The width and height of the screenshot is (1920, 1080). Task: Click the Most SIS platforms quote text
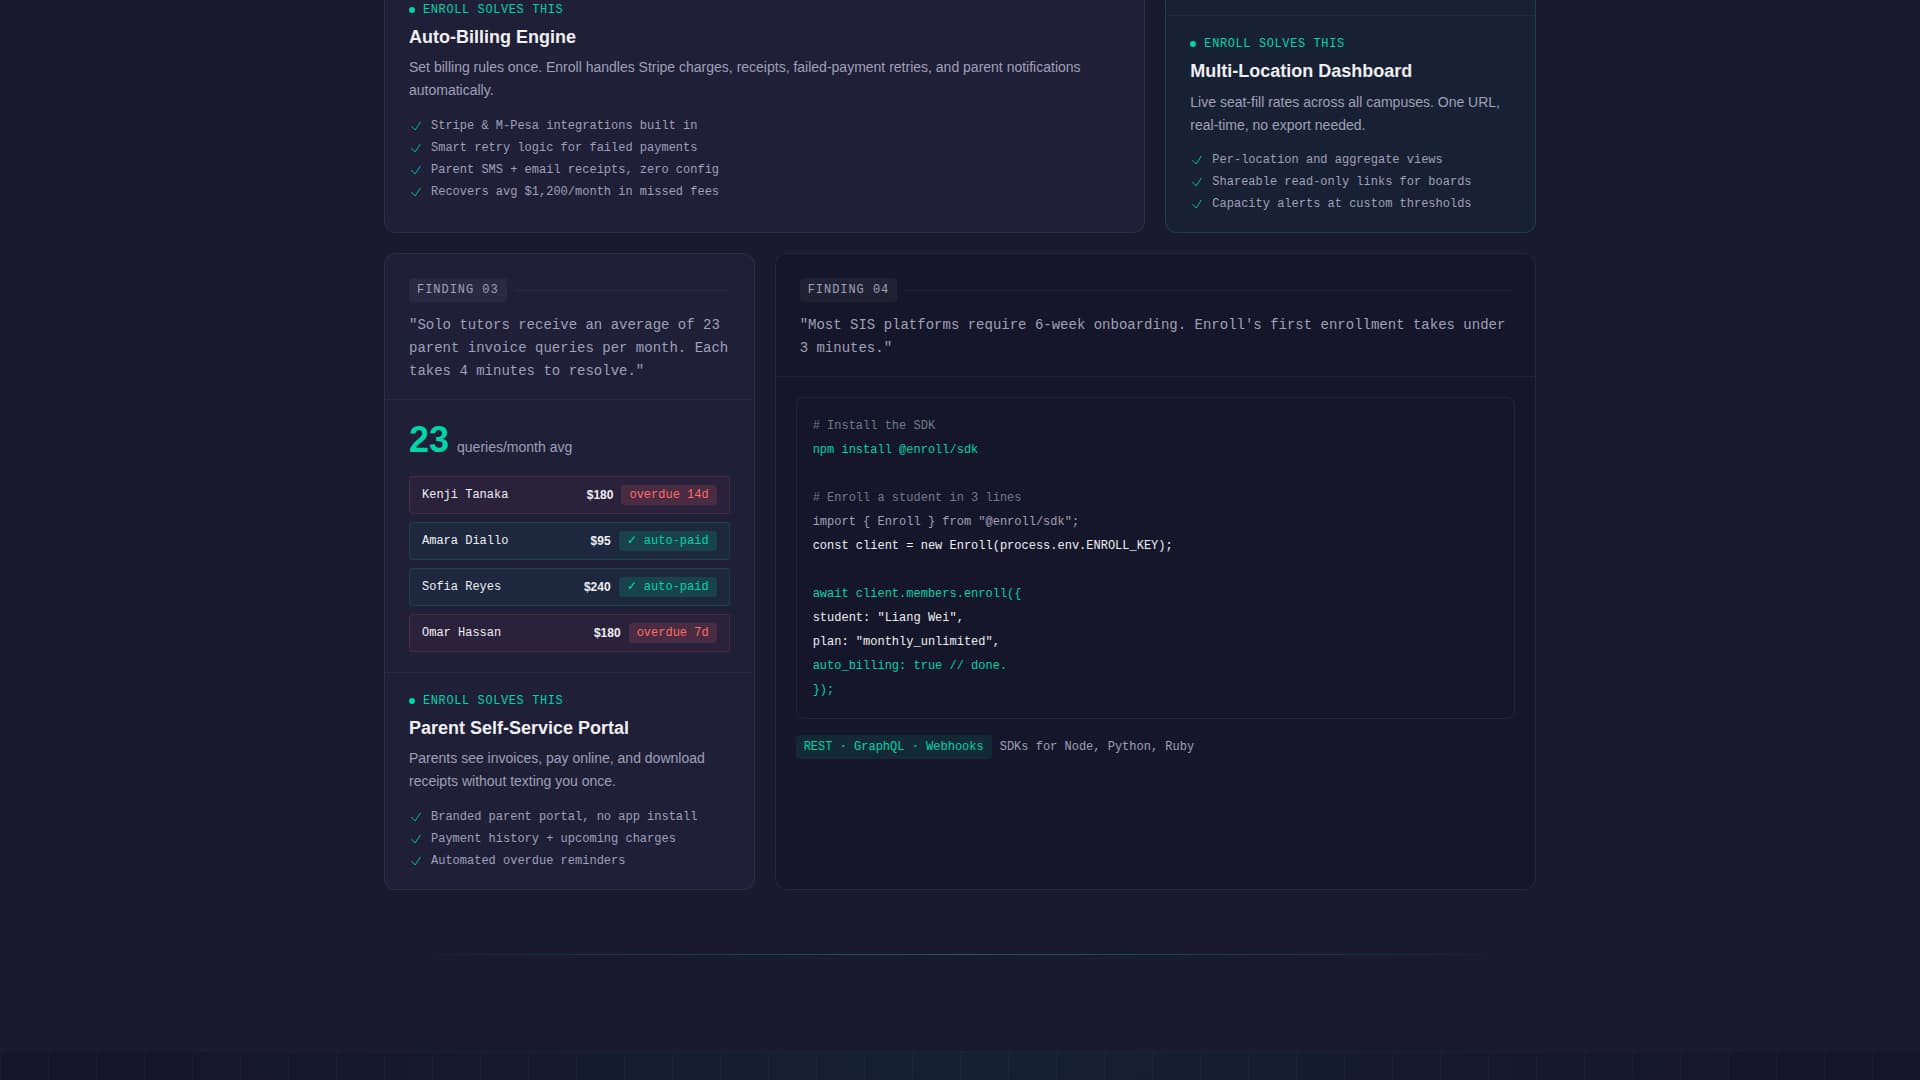1152,336
